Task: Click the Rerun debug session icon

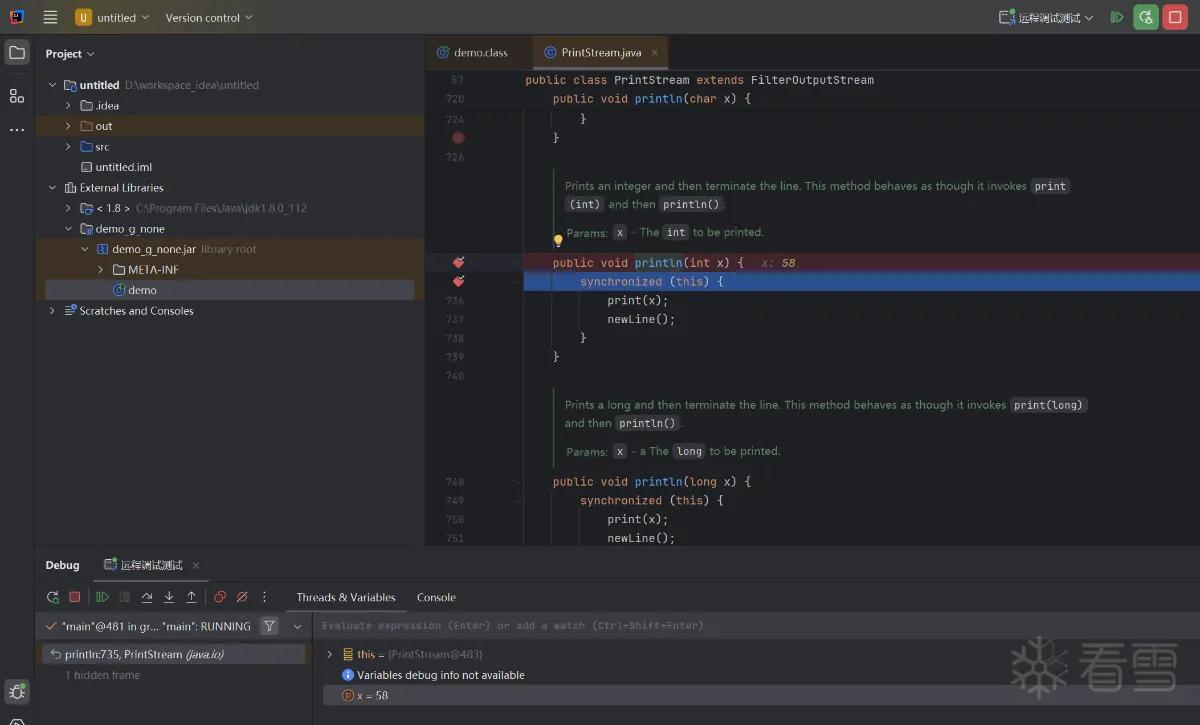Action: (x=53, y=597)
